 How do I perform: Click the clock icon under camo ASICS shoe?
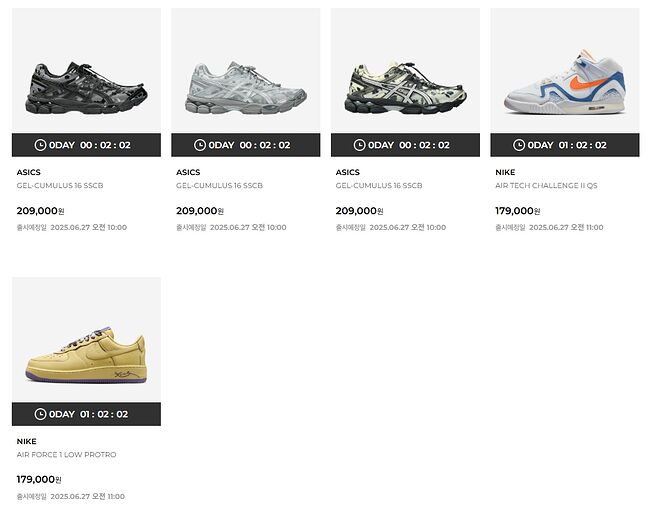[x=359, y=145]
